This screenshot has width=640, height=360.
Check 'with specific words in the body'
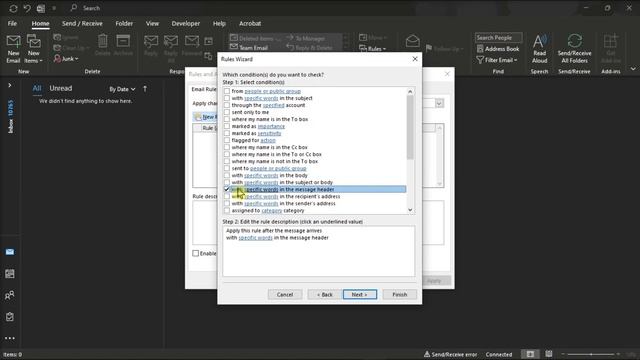coord(227,175)
